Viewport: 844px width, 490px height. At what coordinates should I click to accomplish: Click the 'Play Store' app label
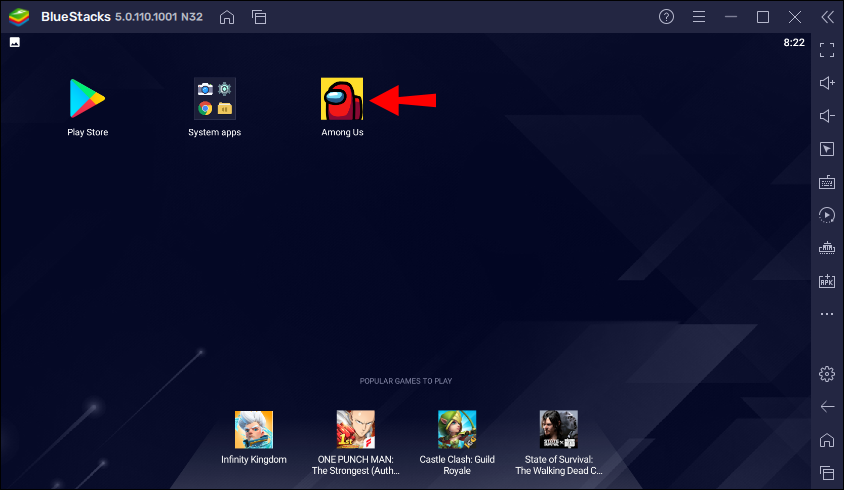[88, 132]
